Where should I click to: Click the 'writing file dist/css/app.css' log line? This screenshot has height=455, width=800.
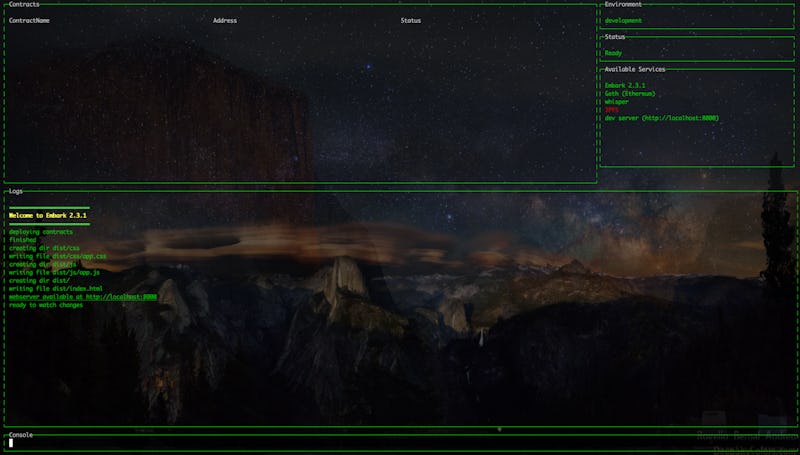point(57,256)
